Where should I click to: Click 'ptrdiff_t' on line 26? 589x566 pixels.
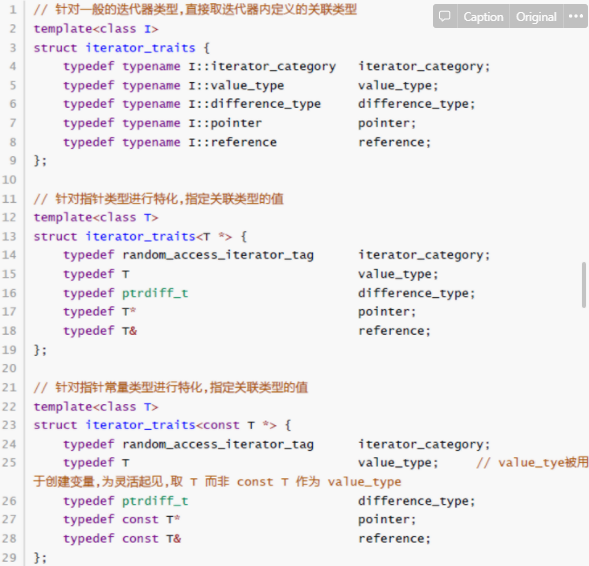coord(155,501)
